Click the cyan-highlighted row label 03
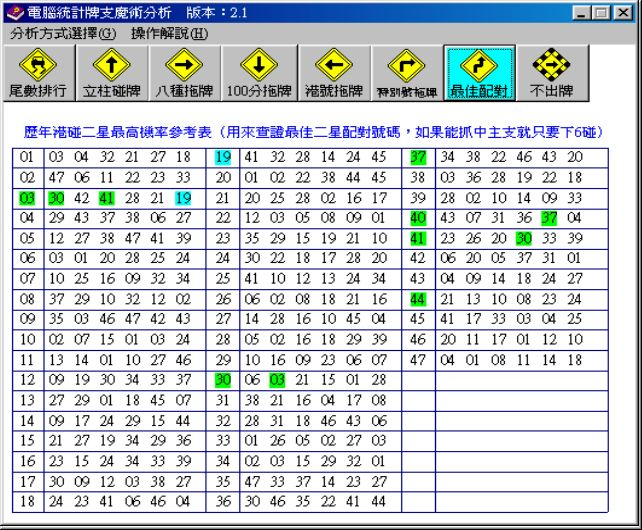This screenshot has height=530, width=642. (x=27, y=198)
